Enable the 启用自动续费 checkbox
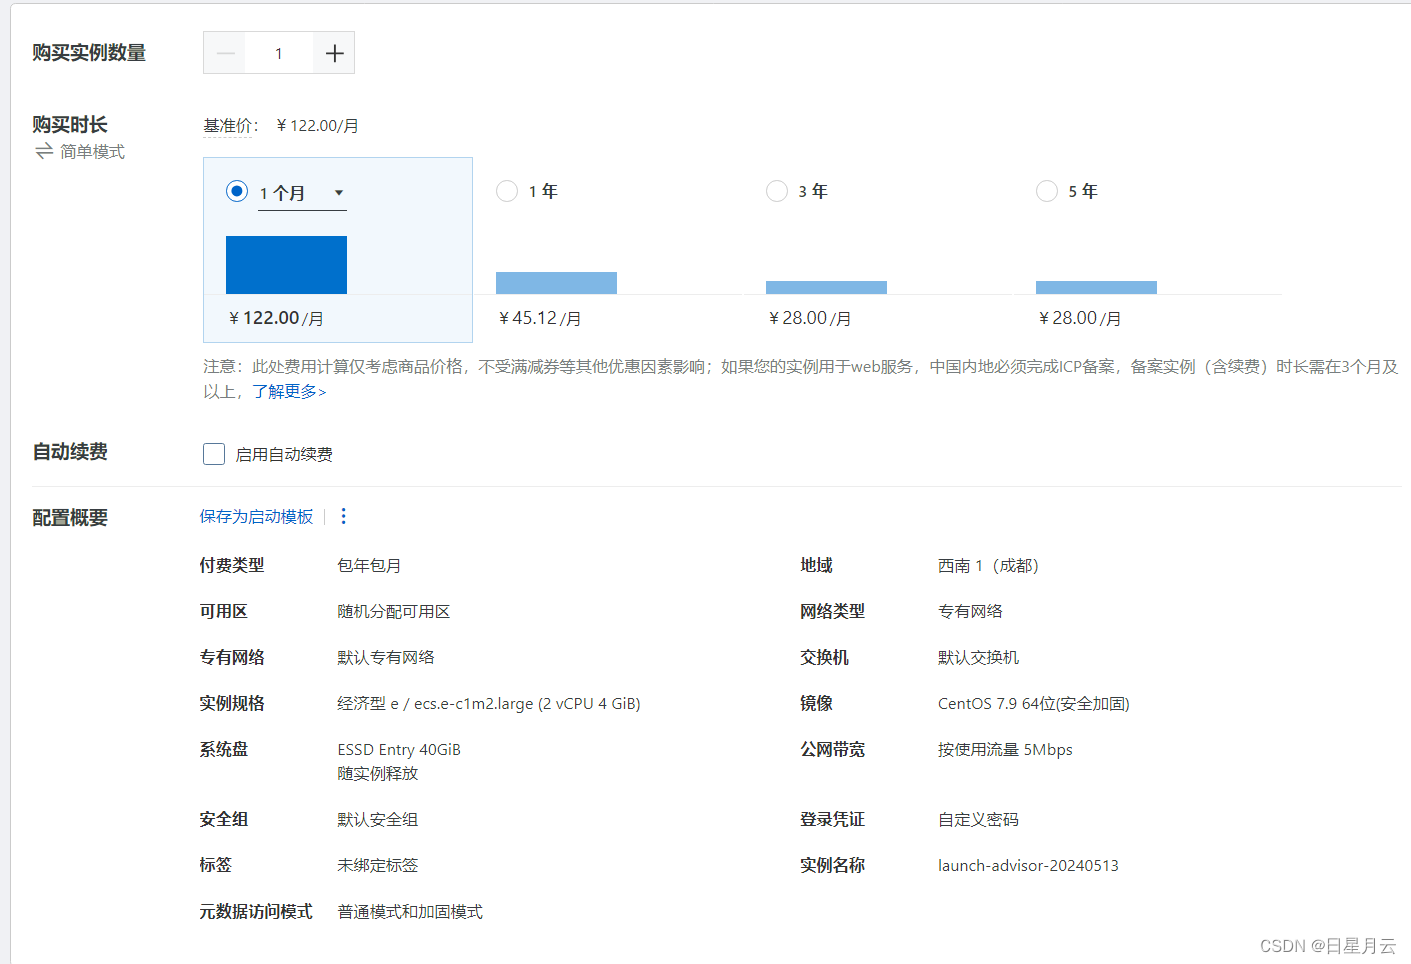 (x=214, y=454)
